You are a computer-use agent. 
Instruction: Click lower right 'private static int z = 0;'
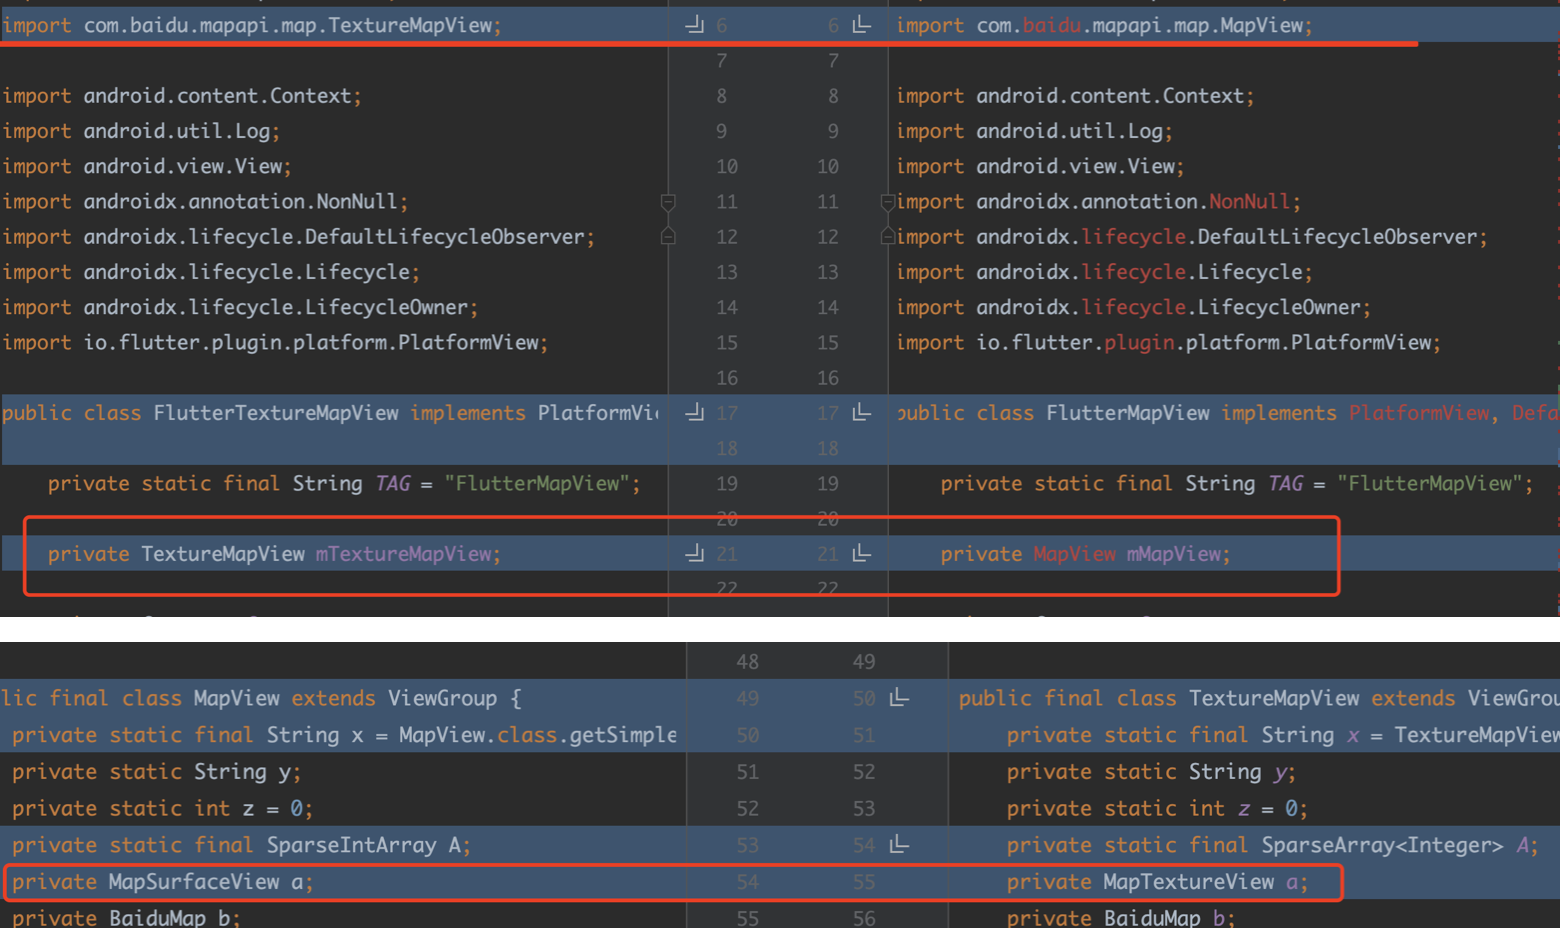[1157, 808]
